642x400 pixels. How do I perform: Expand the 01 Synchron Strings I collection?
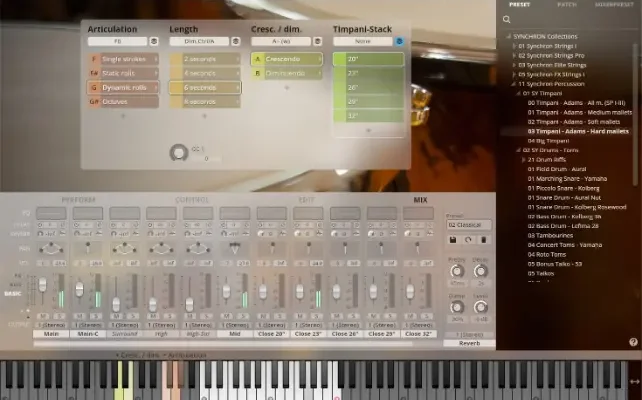[x=514, y=46]
